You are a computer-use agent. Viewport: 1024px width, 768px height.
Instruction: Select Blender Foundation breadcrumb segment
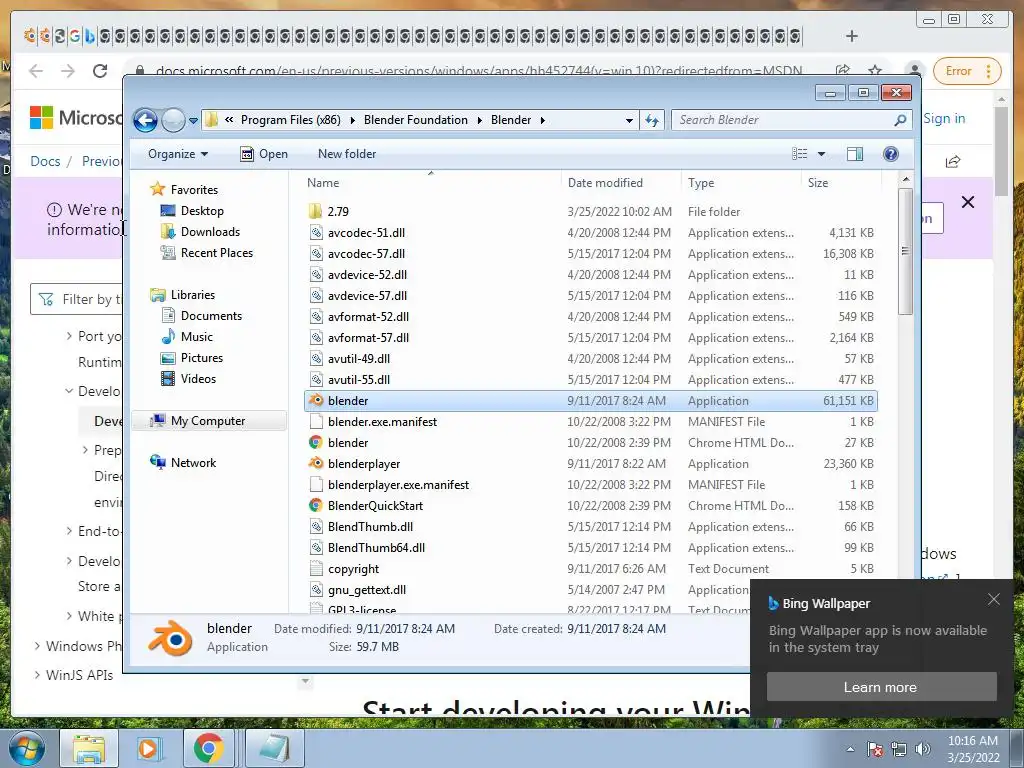pyautogui.click(x=415, y=120)
